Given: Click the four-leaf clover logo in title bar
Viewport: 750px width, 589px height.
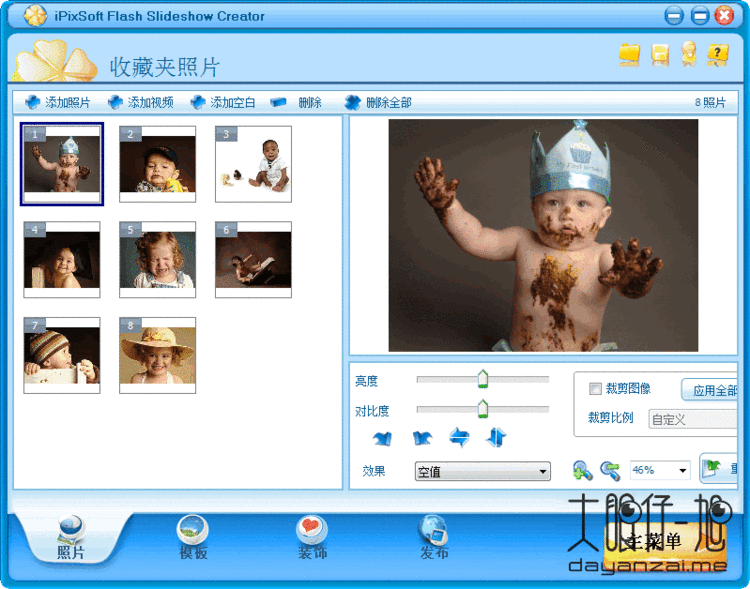Looking at the screenshot, I should pos(35,16).
